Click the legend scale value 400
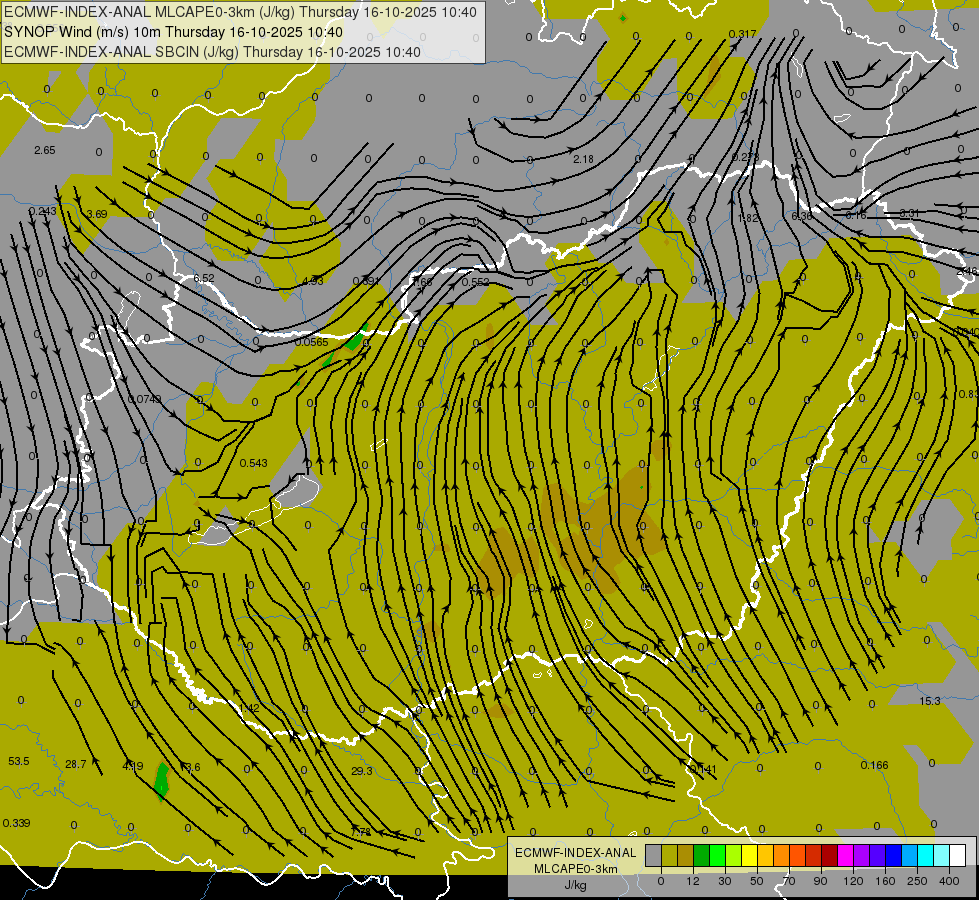Image resolution: width=979 pixels, height=900 pixels. coord(949,881)
